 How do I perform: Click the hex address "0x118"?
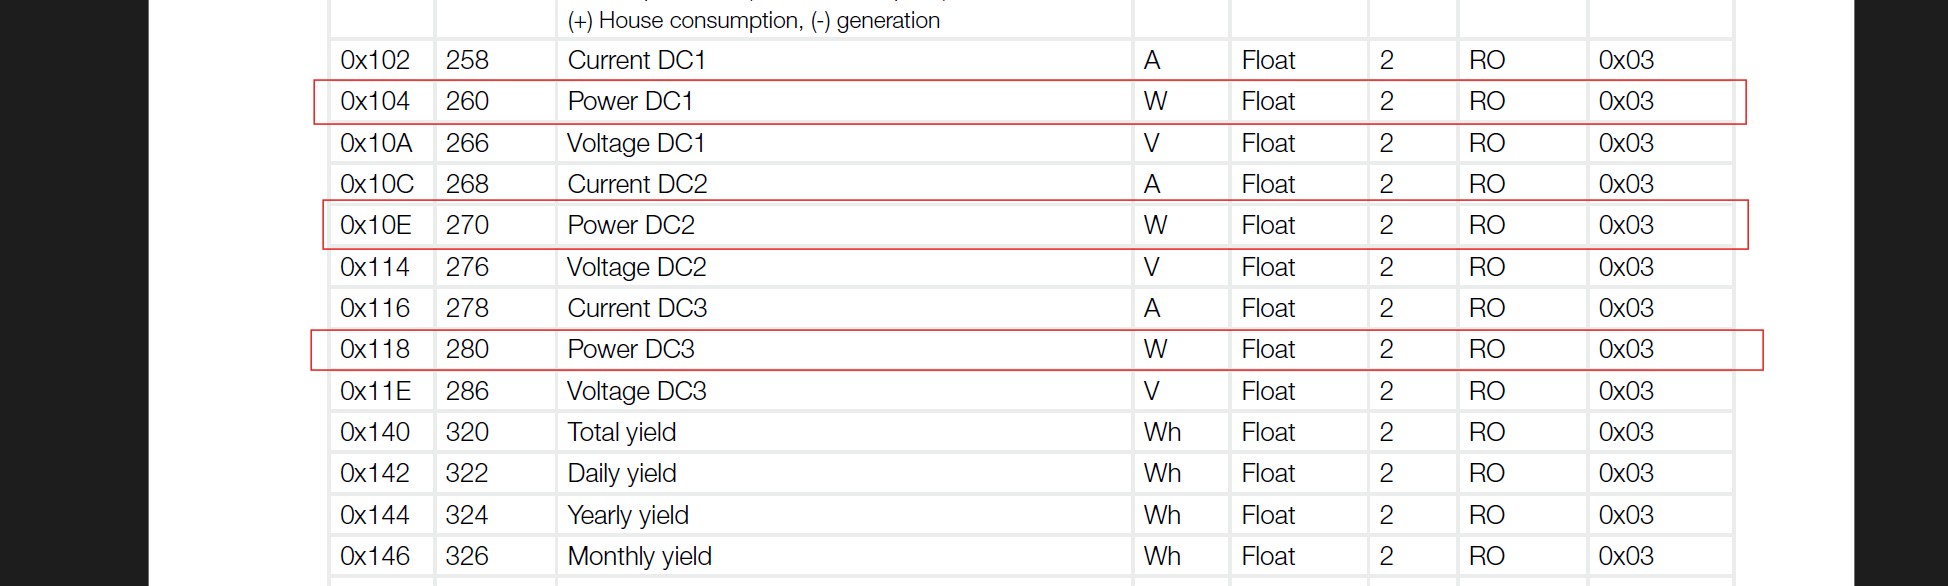click(x=375, y=350)
